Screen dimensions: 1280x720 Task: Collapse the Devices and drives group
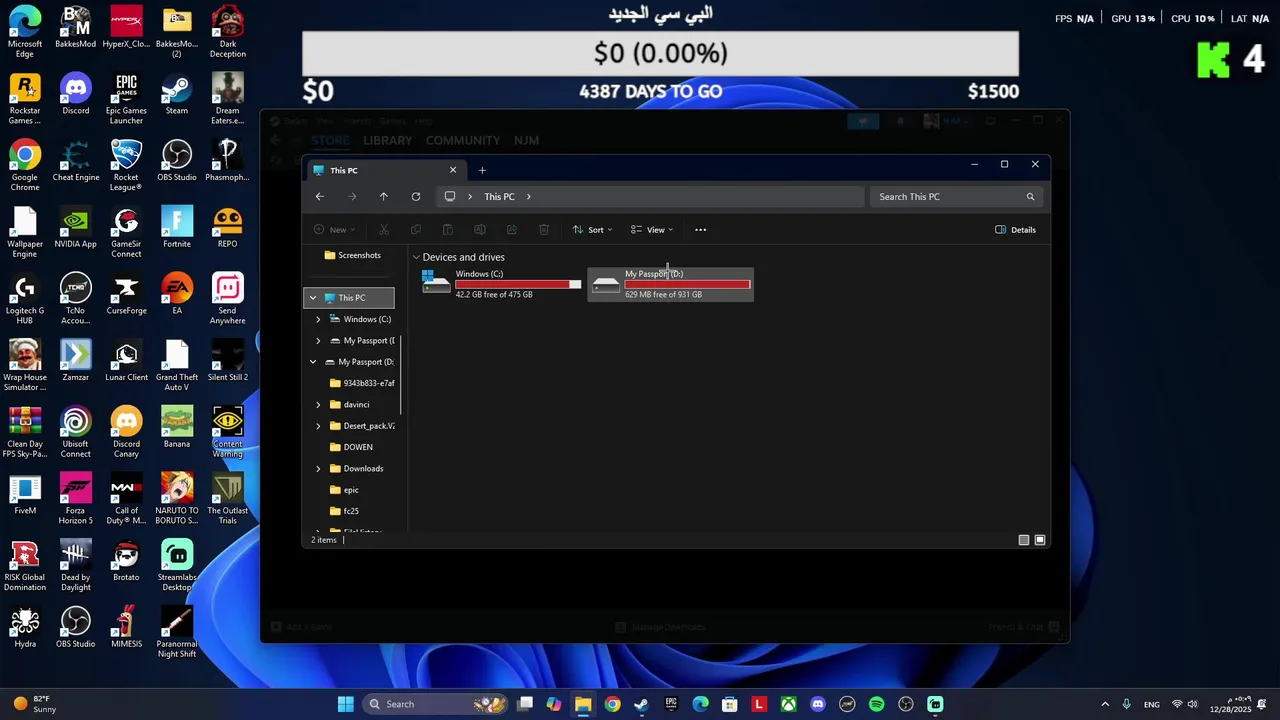pos(416,257)
